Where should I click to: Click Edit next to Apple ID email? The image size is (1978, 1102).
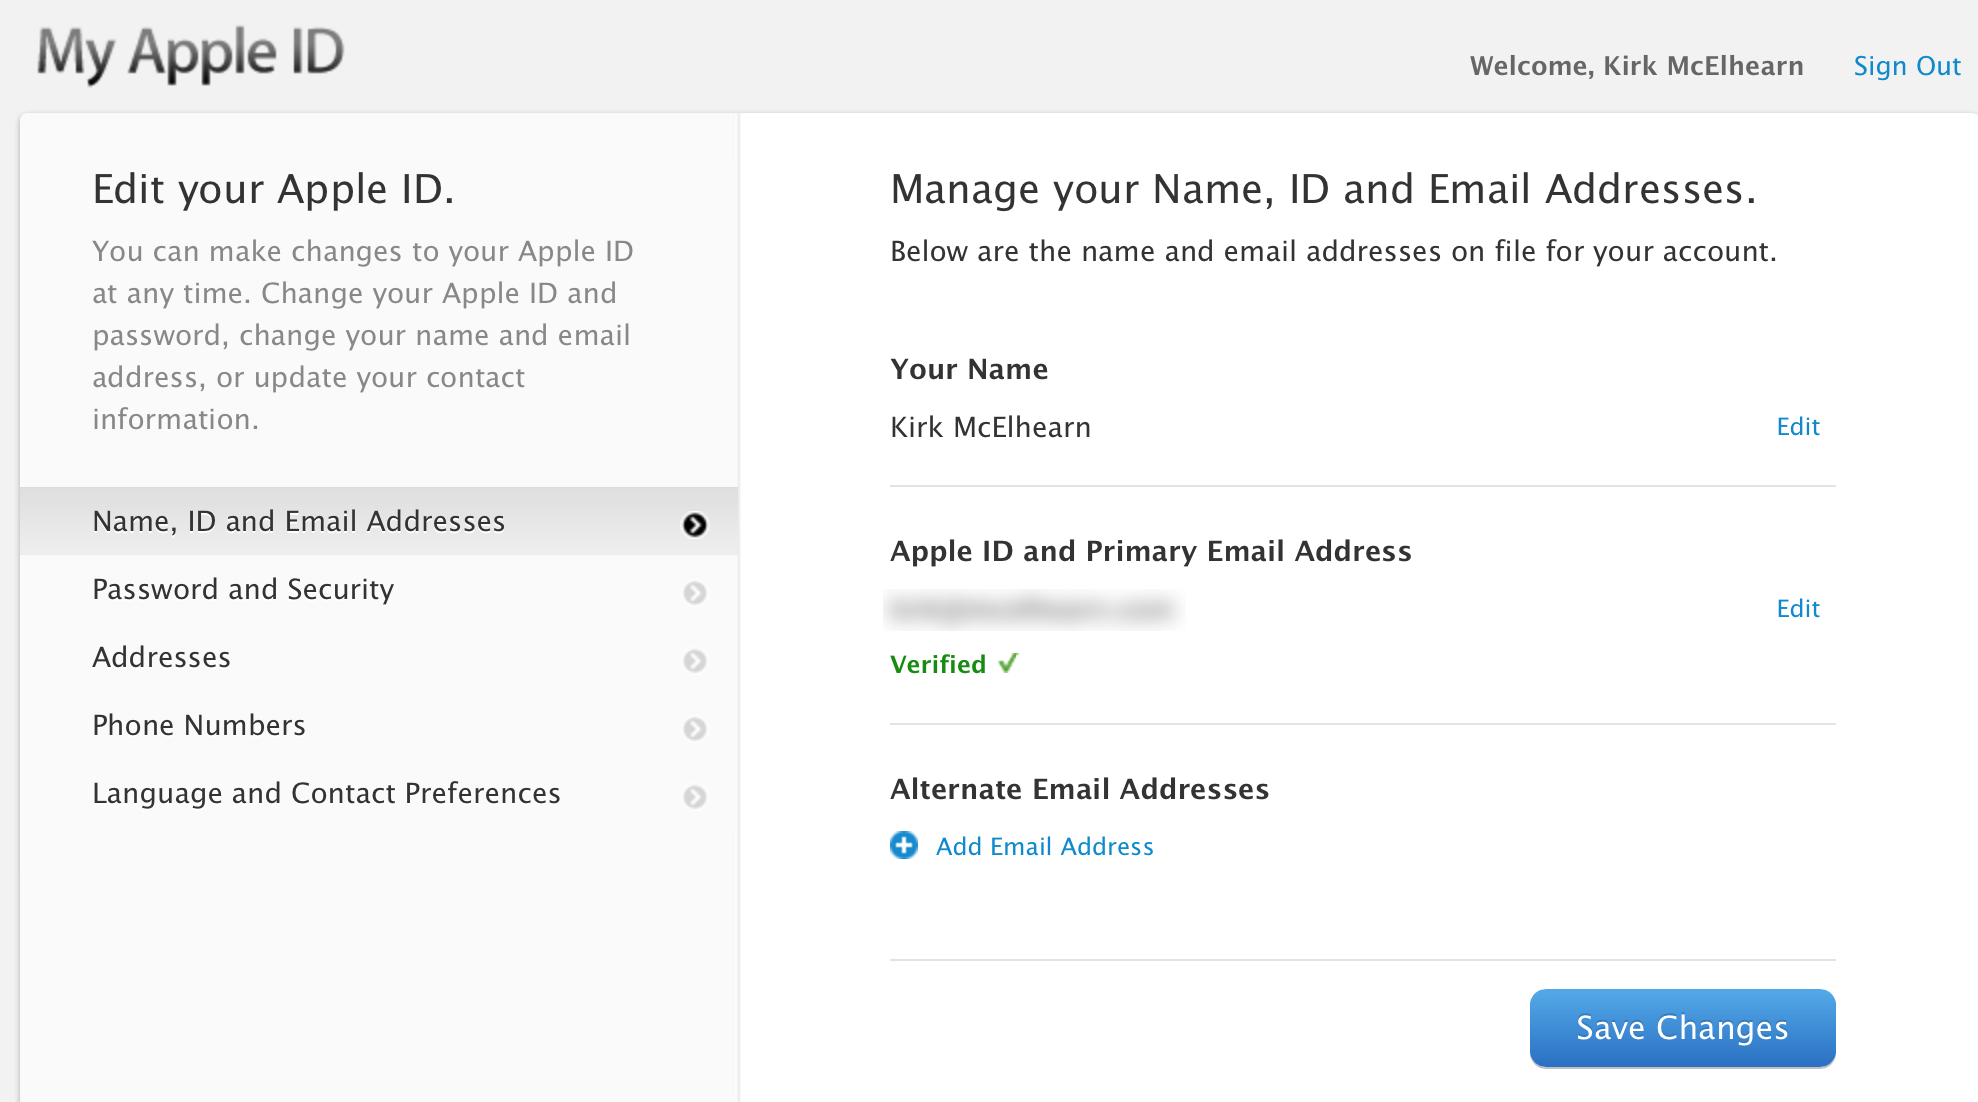pyautogui.click(x=1798, y=608)
